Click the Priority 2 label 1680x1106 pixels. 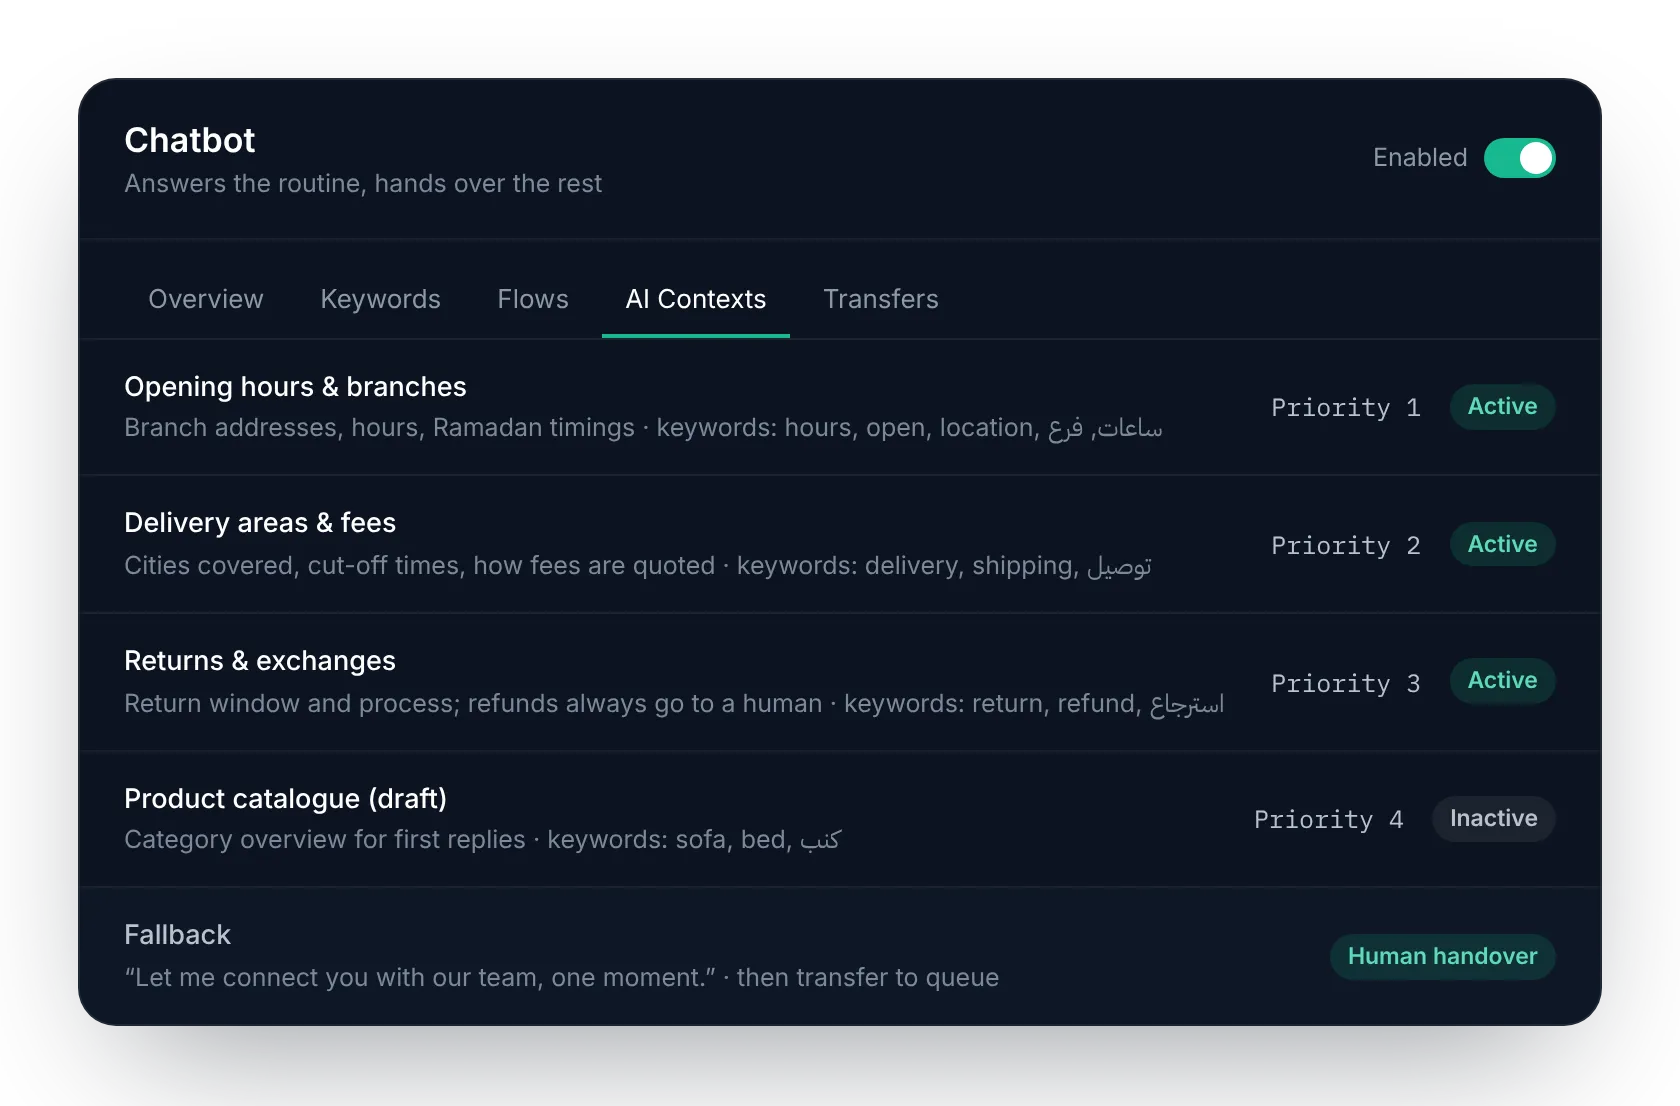[x=1346, y=546]
